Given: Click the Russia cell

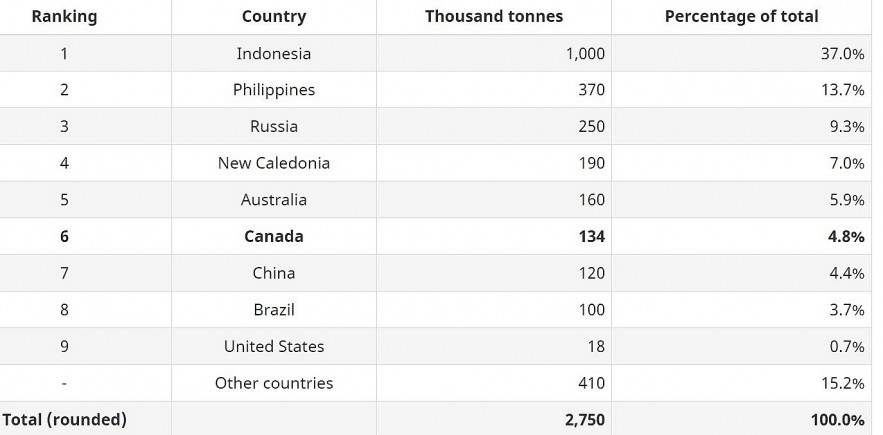Looking at the screenshot, I should [274, 126].
